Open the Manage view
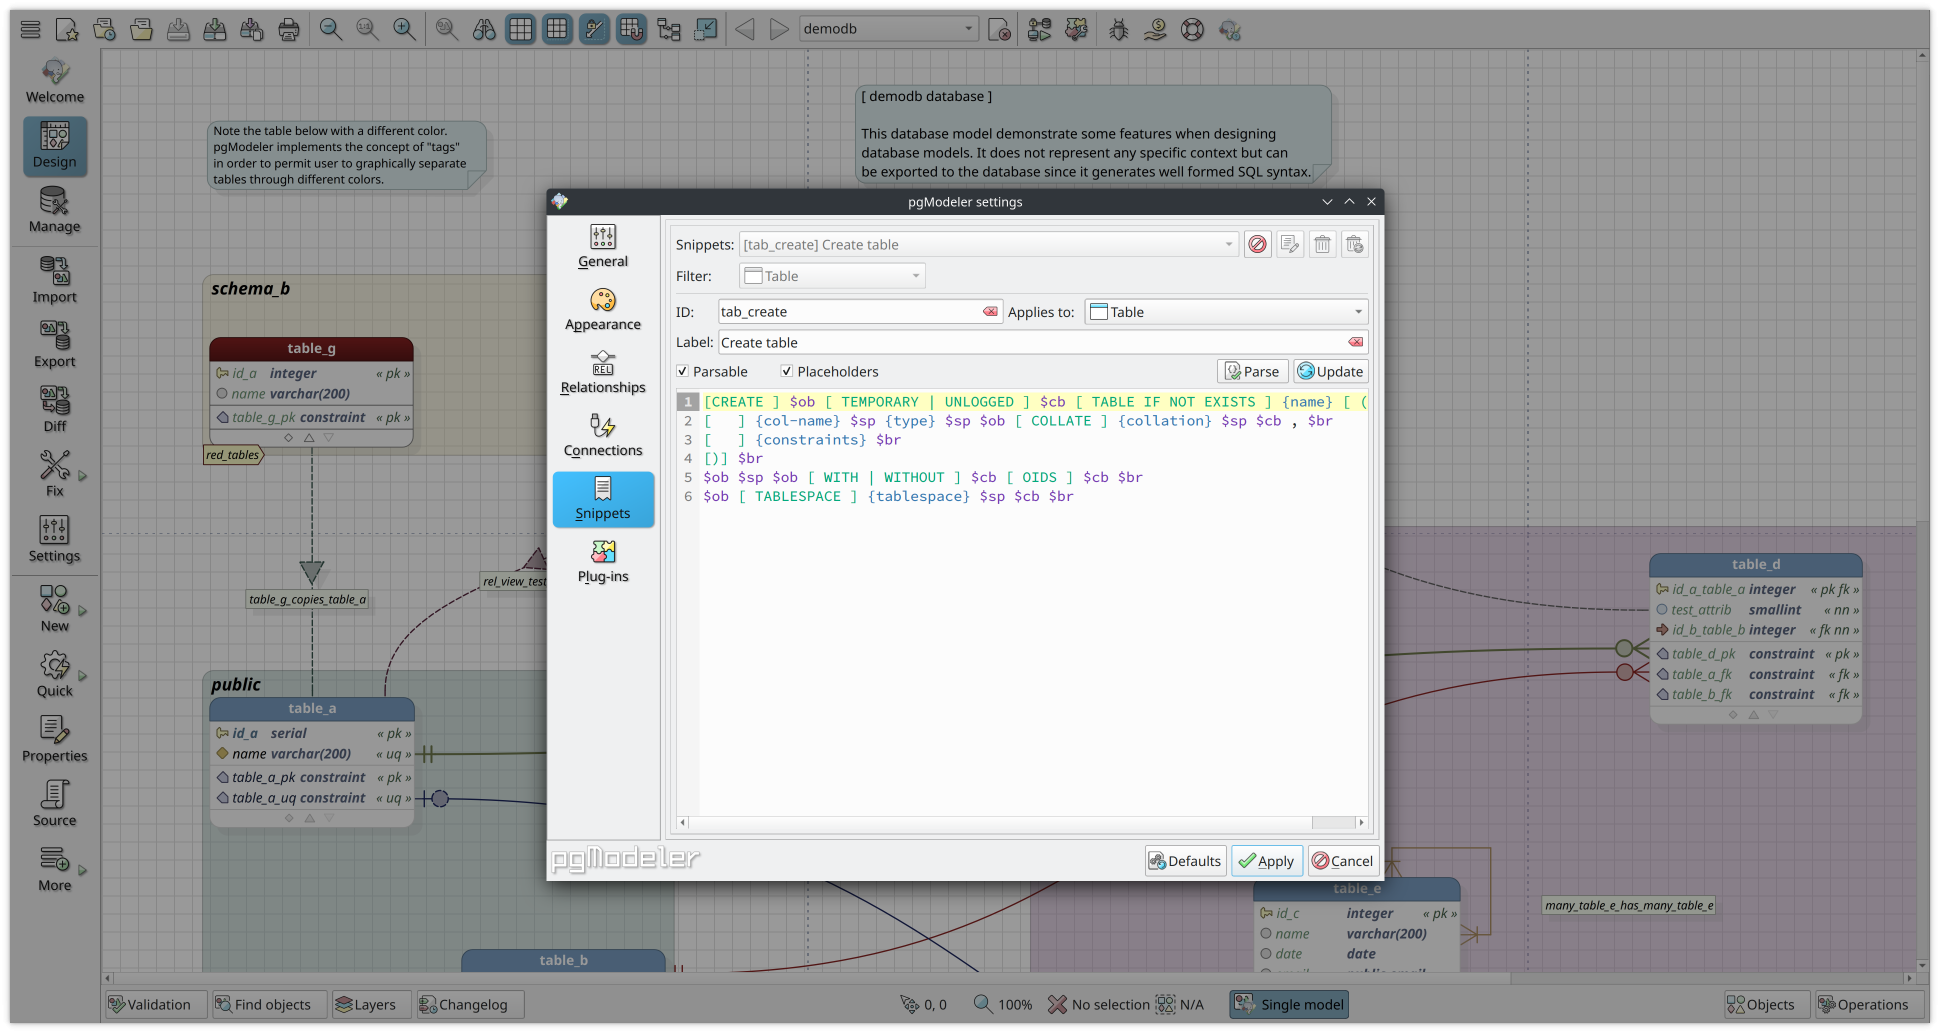Screen dimensions: 1940x1033 coord(55,211)
